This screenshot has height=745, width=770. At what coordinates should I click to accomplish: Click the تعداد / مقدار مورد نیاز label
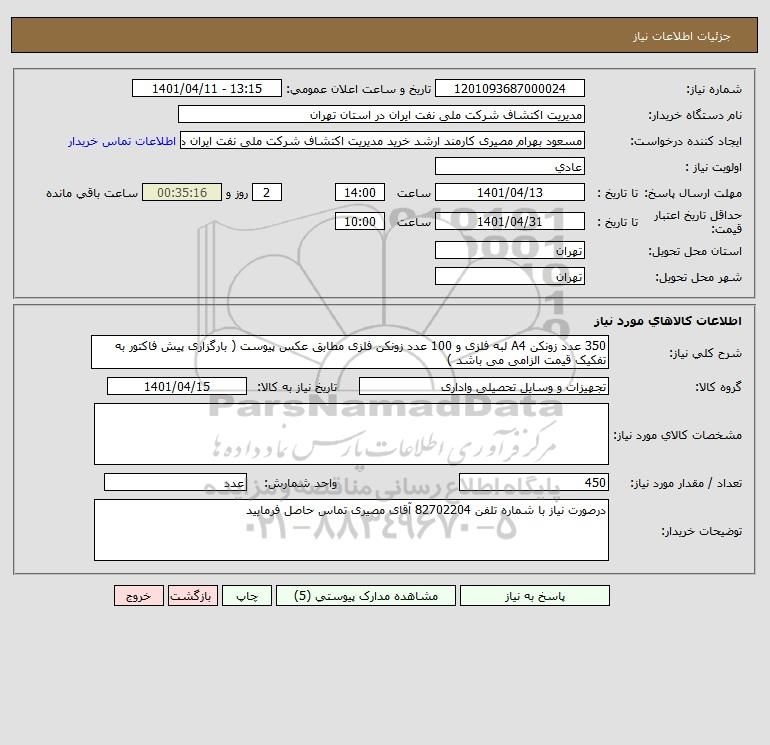tap(686, 483)
